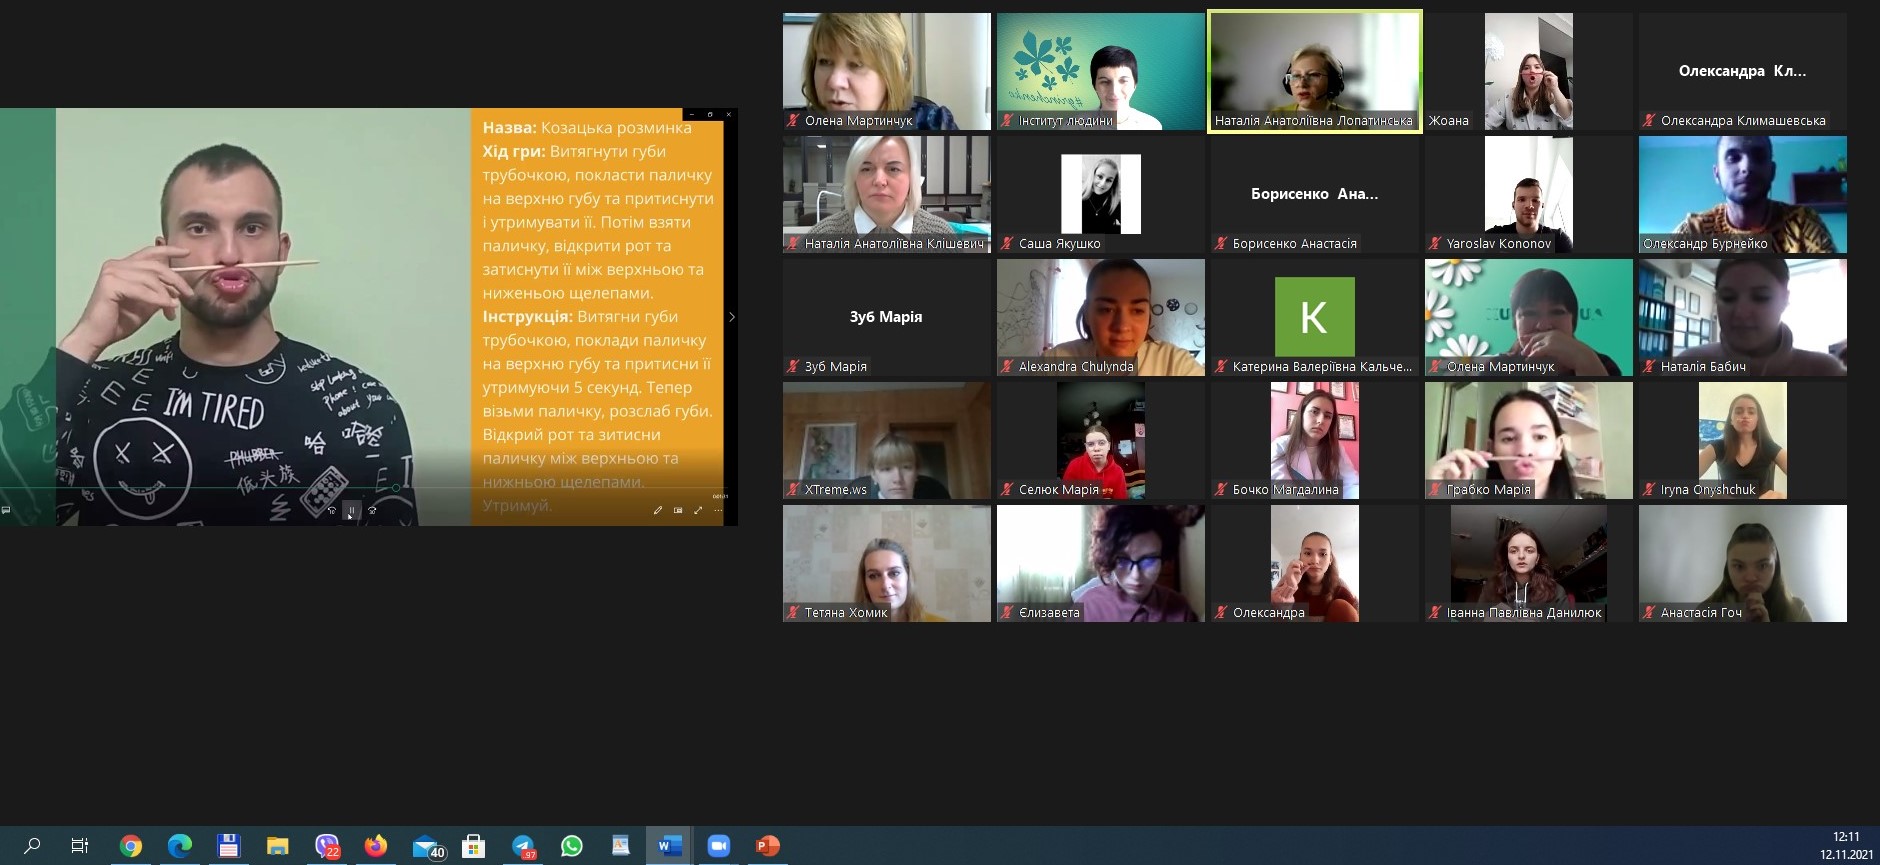Select the Катерина Валеріївна K avatar tile
This screenshot has width=1880, height=865.
[x=1314, y=317]
